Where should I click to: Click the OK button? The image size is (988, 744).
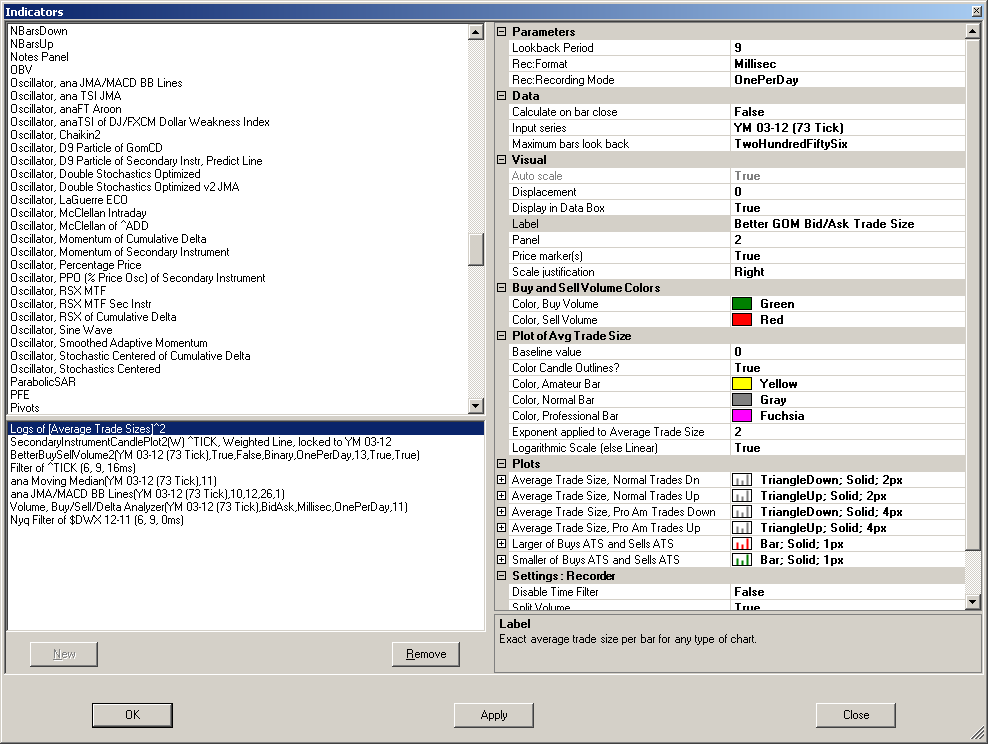(132, 715)
